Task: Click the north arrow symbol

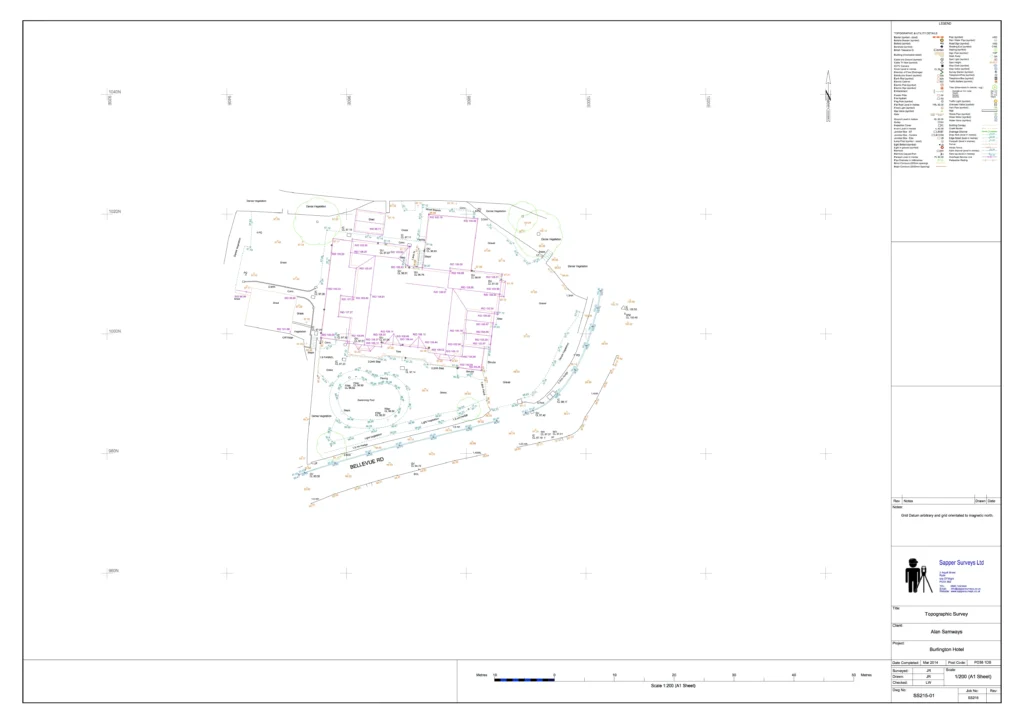Action: click(x=828, y=96)
